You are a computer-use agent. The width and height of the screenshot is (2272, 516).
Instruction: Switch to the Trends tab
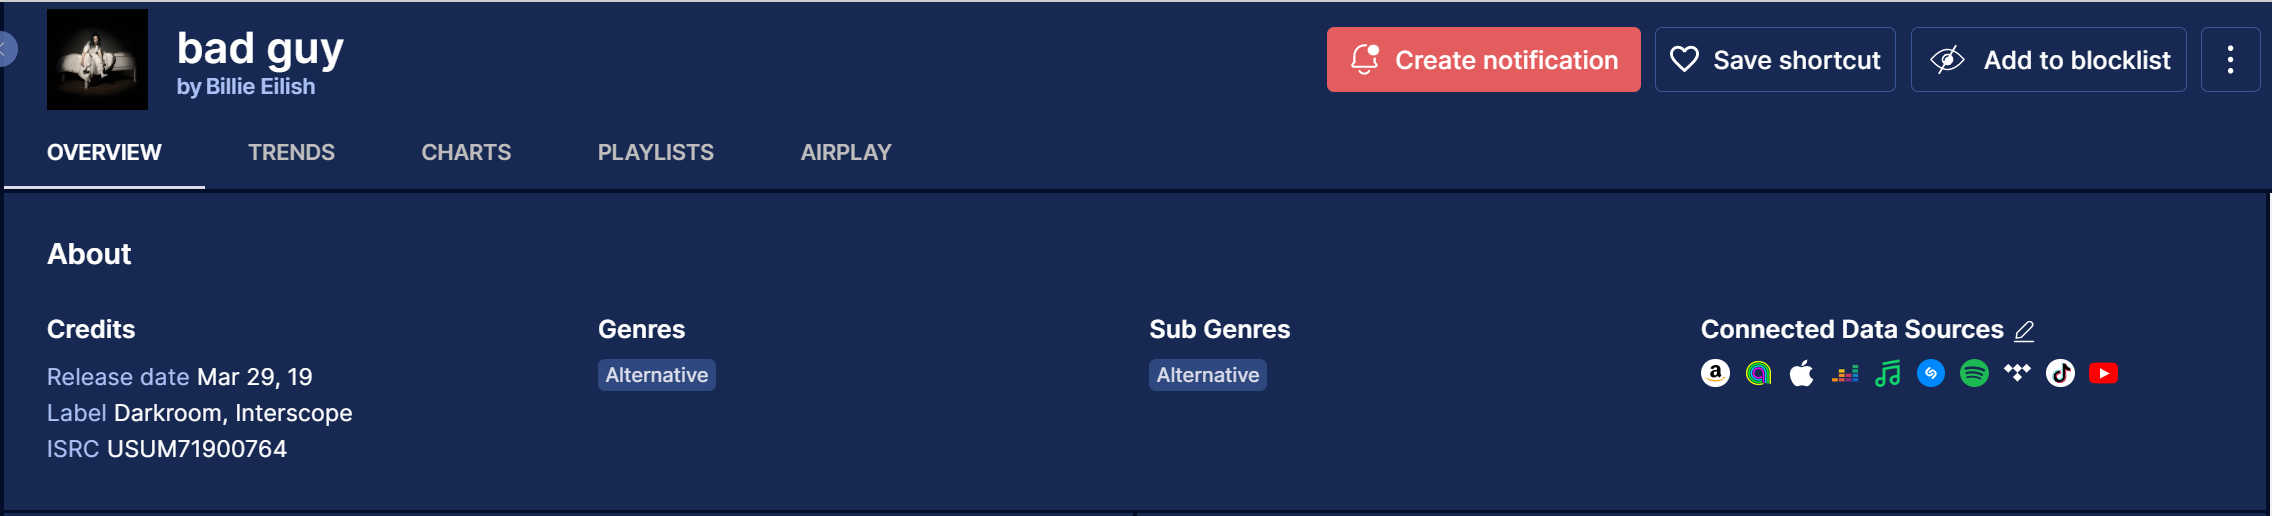click(291, 152)
